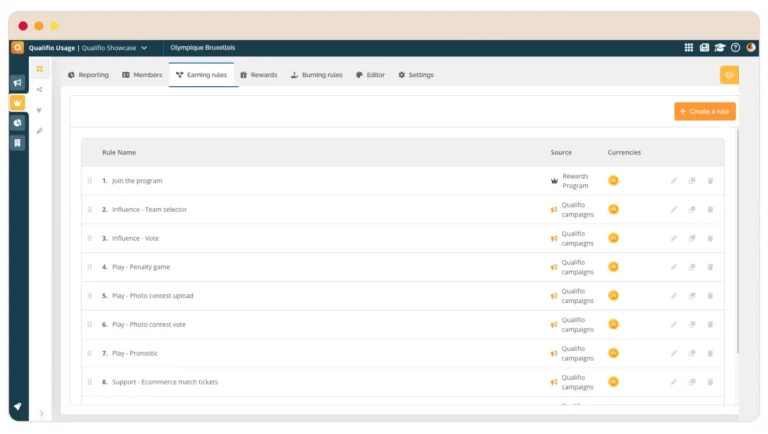Open the graduation cap academy icon
Screen dimensions: 768x434
coord(720,48)
